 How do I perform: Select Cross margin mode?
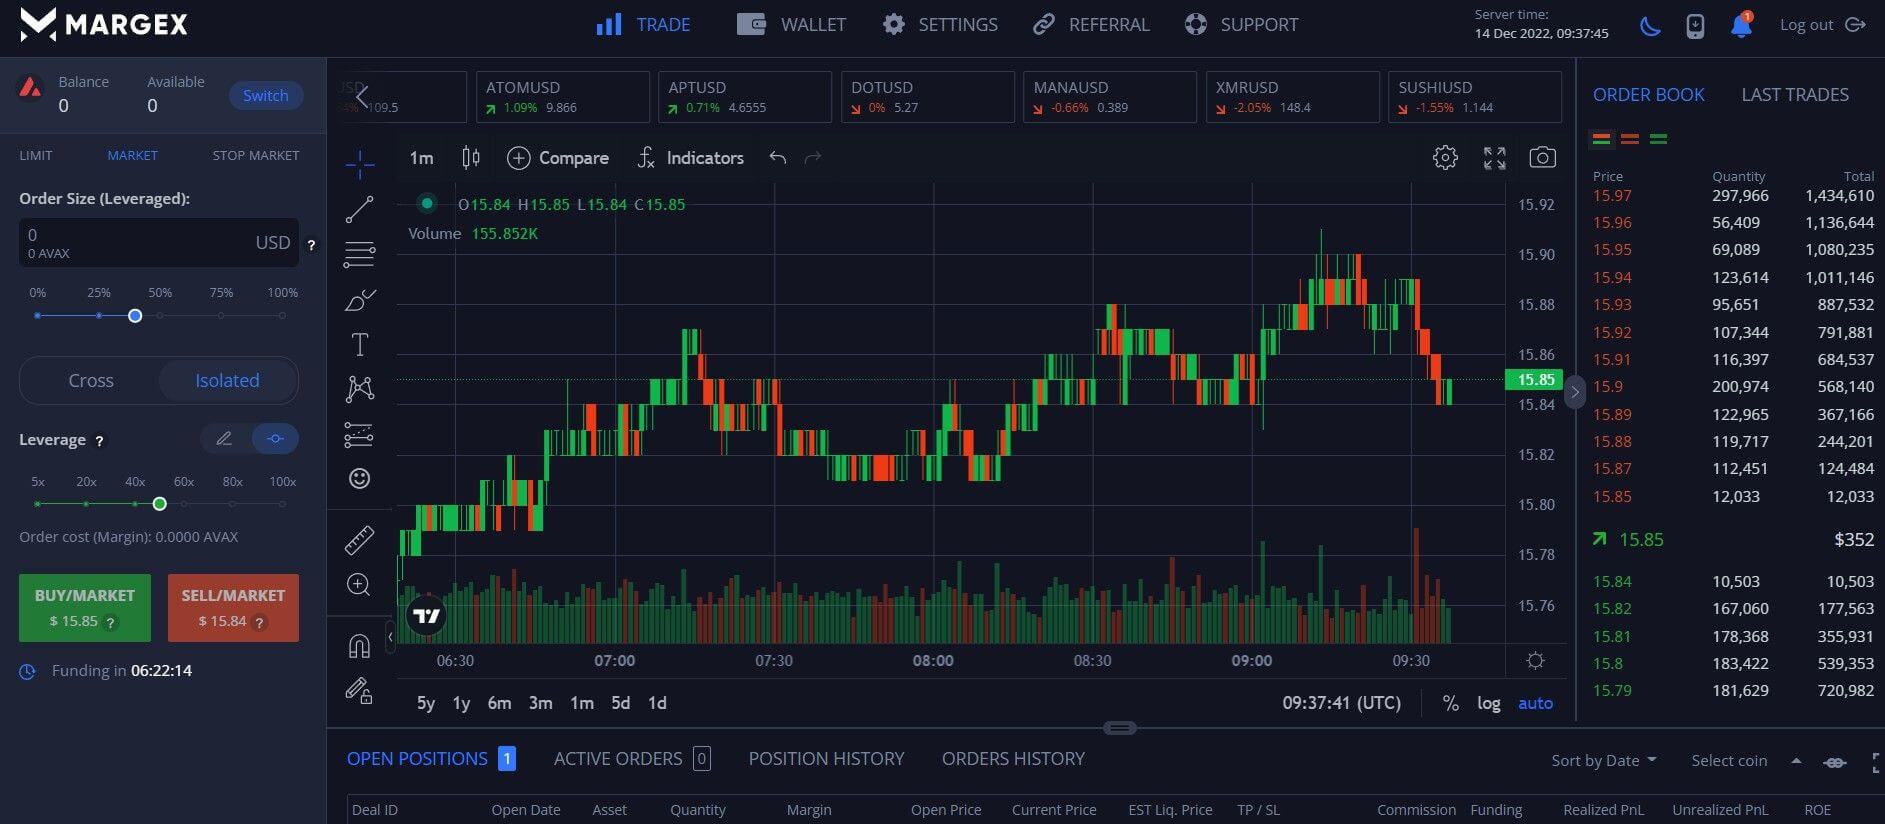[x=91, y=381]
